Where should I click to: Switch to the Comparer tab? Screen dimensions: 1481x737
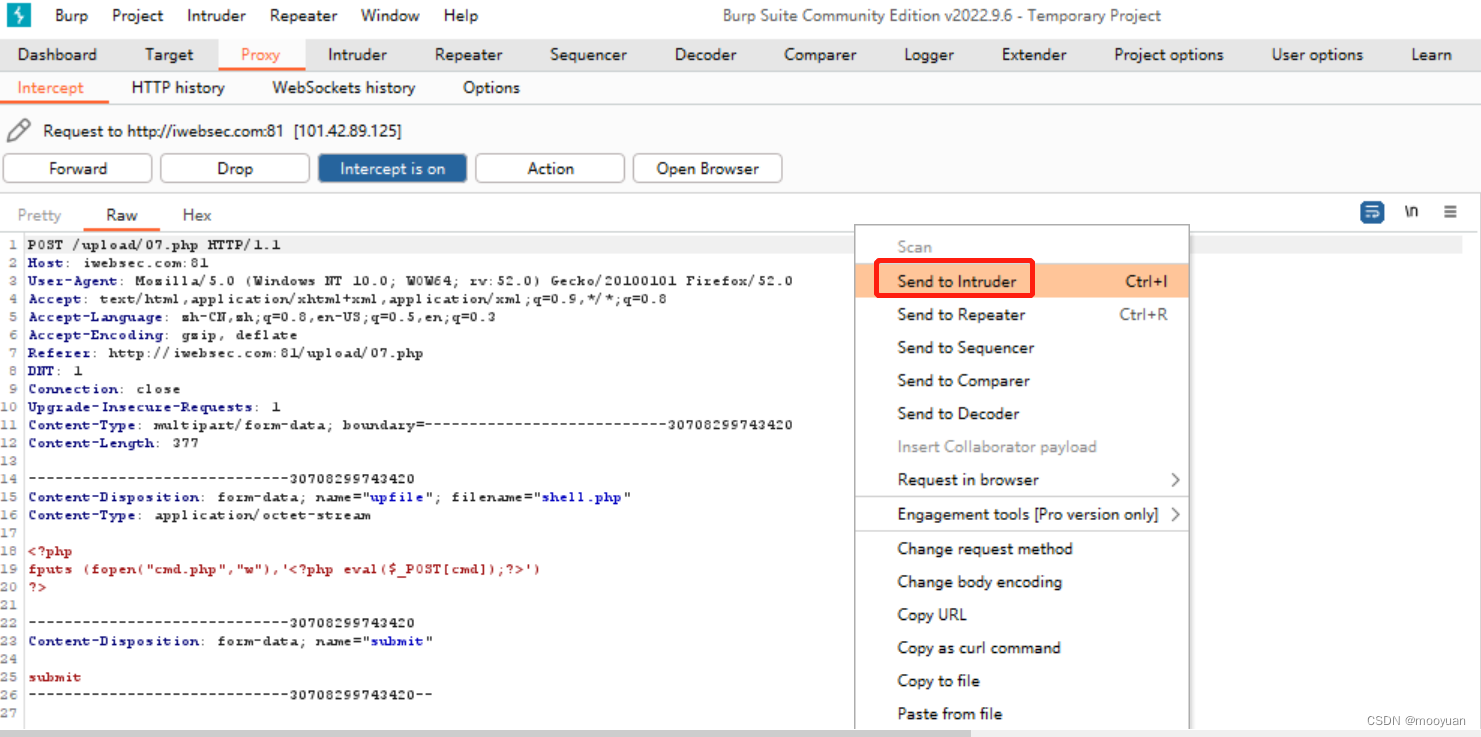click(820, 55)
